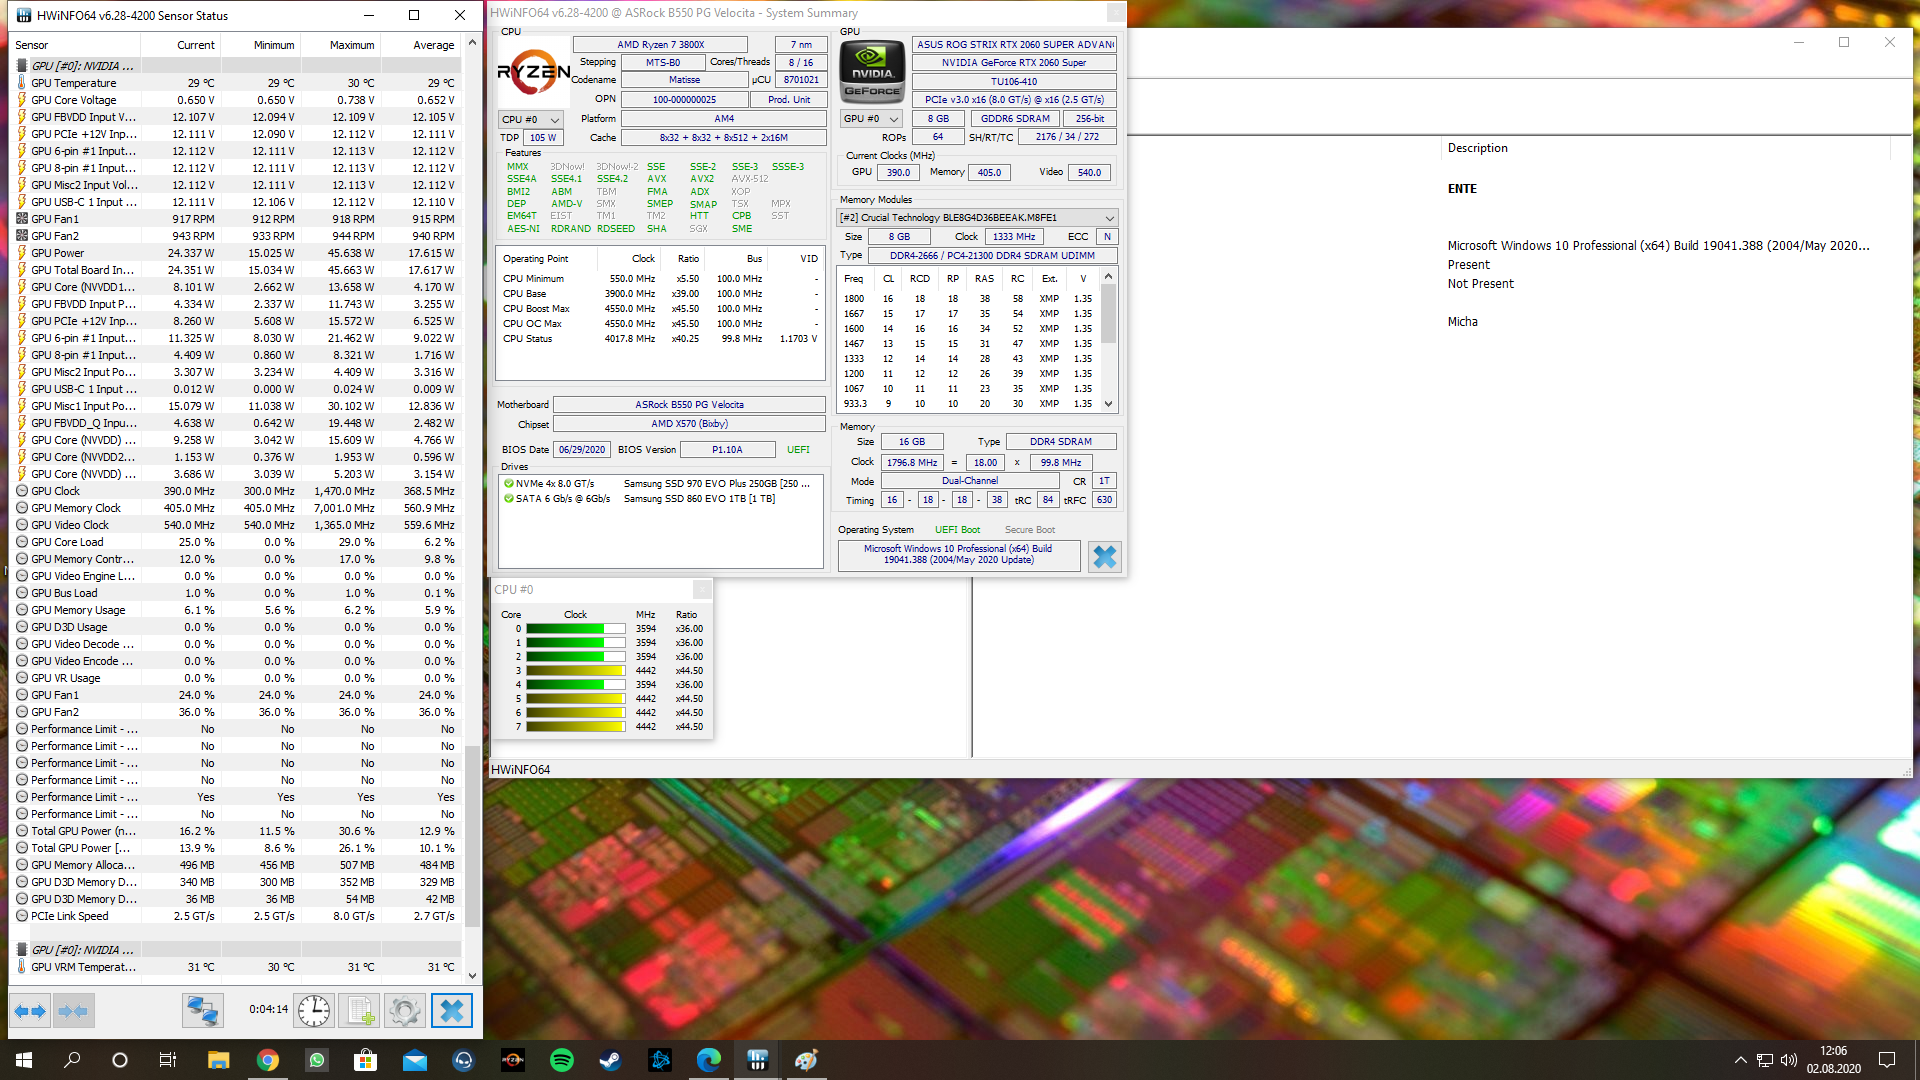Click the Minimum column header
The height and width of the screenshot is (1080, 1920).
260,45
